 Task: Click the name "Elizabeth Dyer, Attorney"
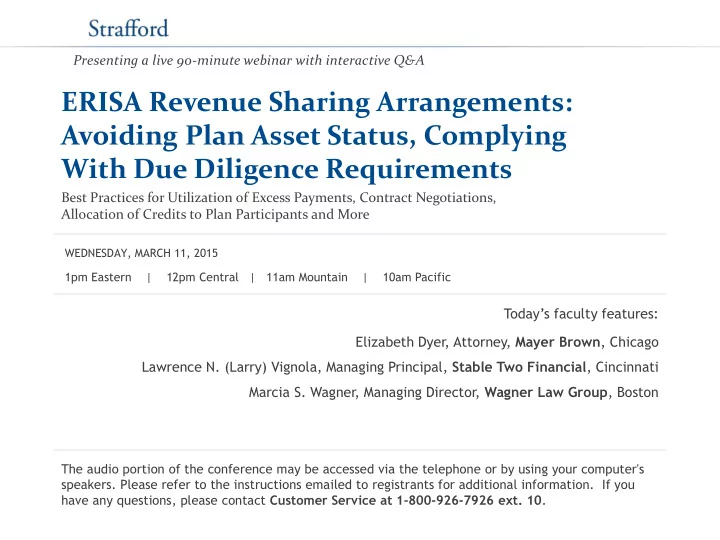[432, 343]
